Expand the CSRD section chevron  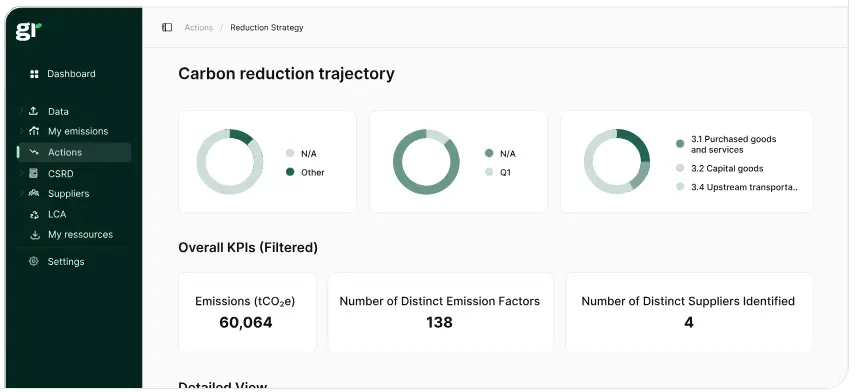tap(22, 173)
